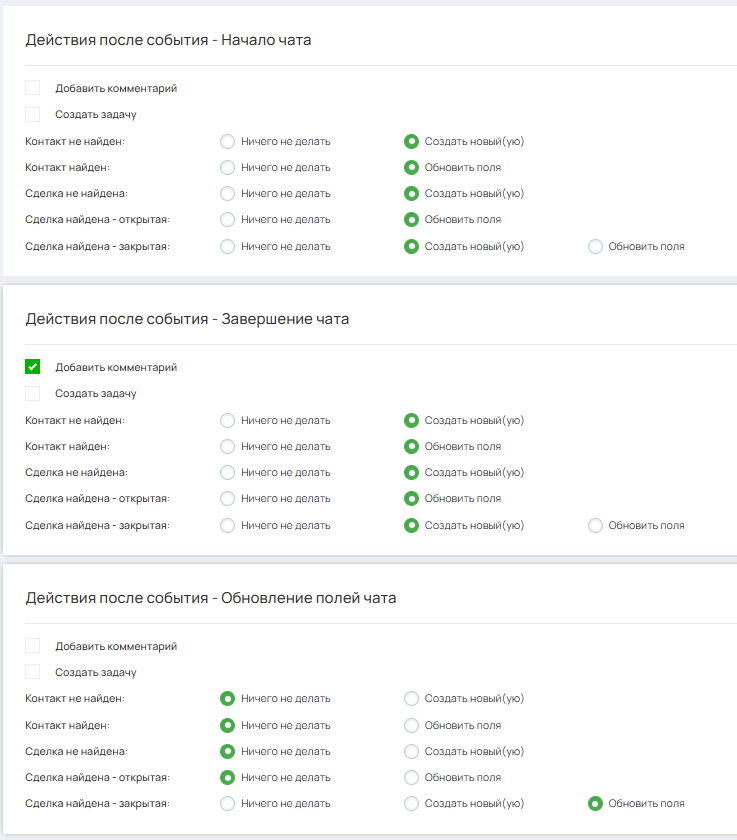Viewport: 737px width, 840px height.
Task: Pick 'Создать новый(ую)' for Сделка не найдена, Обновление полей чата
Action: (411, 751)
